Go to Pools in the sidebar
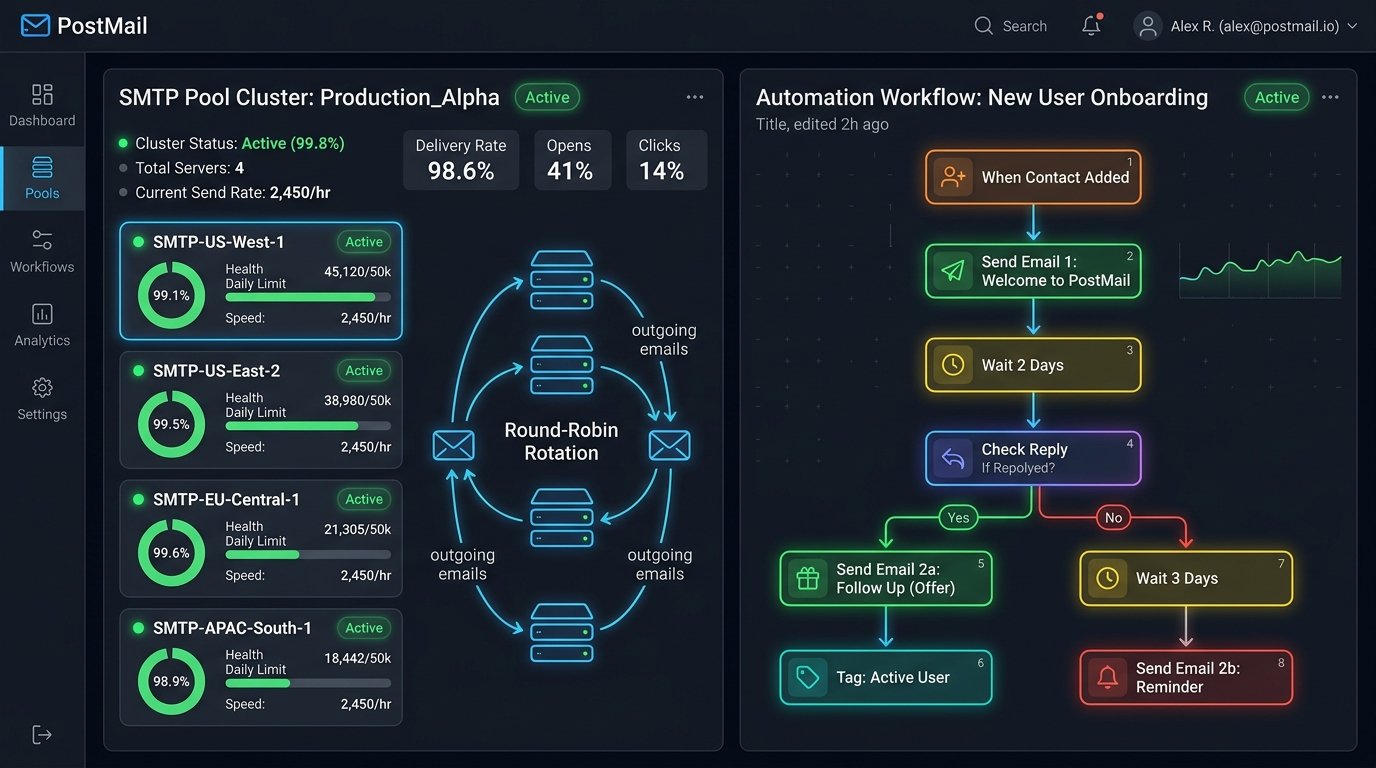 coord(42,179)
